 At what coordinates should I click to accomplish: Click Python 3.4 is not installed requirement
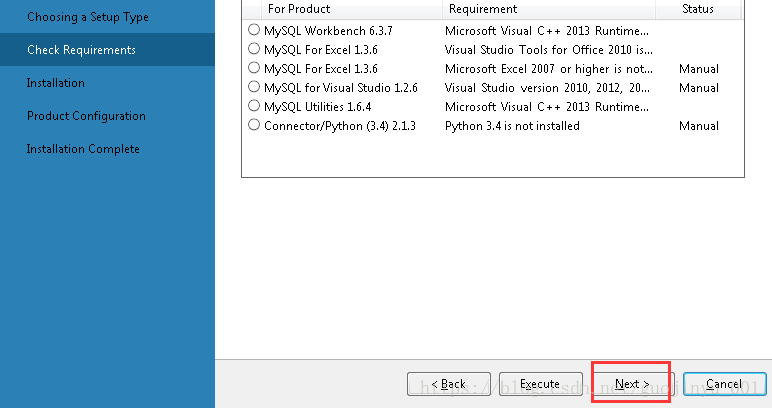(x=512, y=126)
